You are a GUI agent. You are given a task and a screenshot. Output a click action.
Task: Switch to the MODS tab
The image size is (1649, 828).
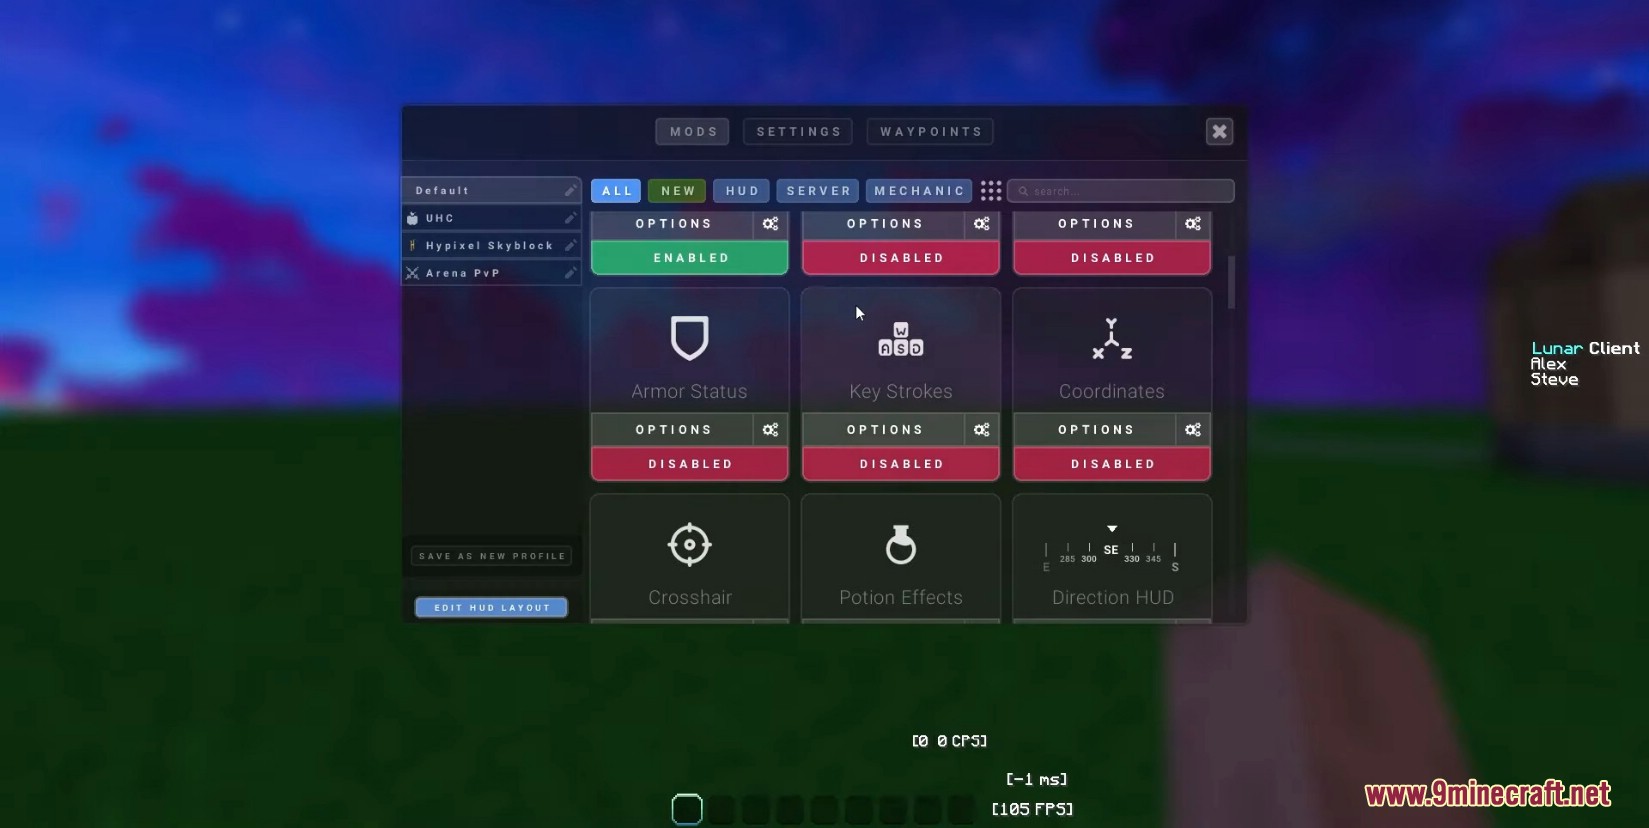tap(693, 131)
